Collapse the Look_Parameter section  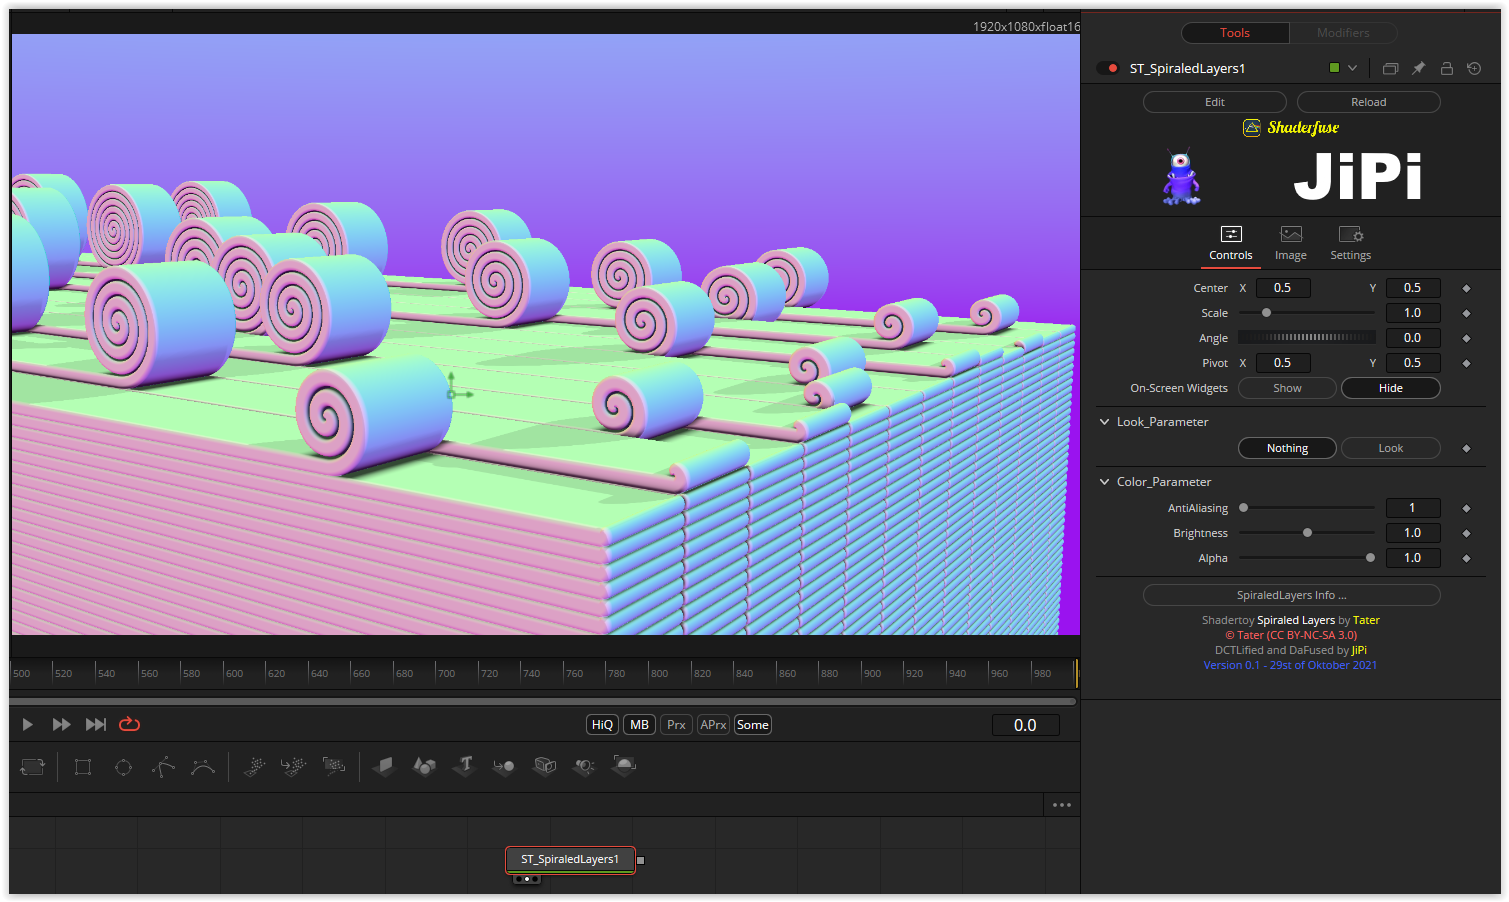point(1105,422)
